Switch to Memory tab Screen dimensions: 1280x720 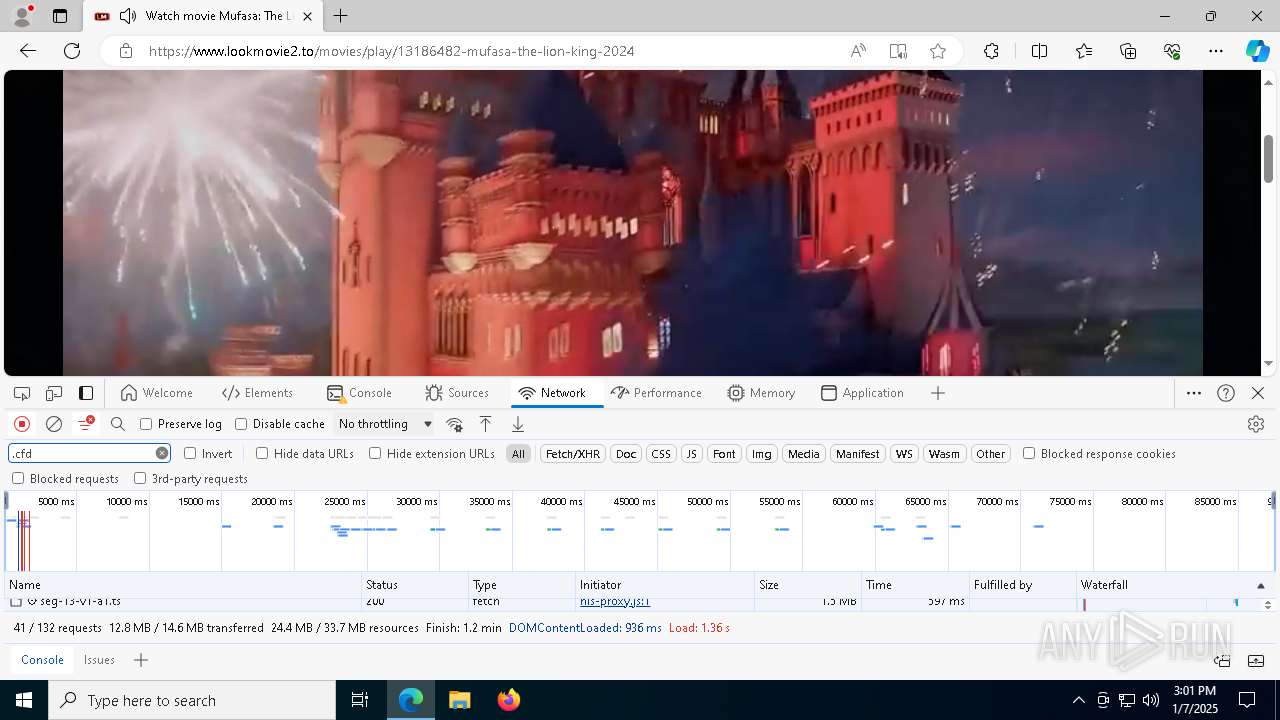tap(761, 393)
